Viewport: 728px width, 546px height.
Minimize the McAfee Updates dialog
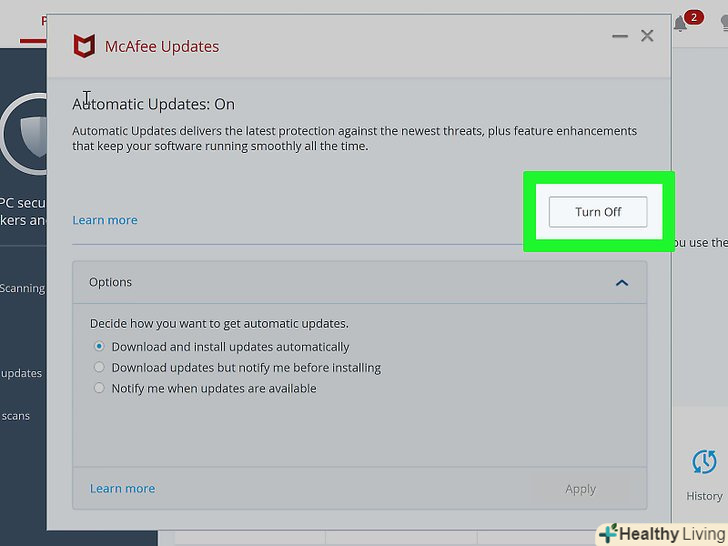click(x=620, y=36)
